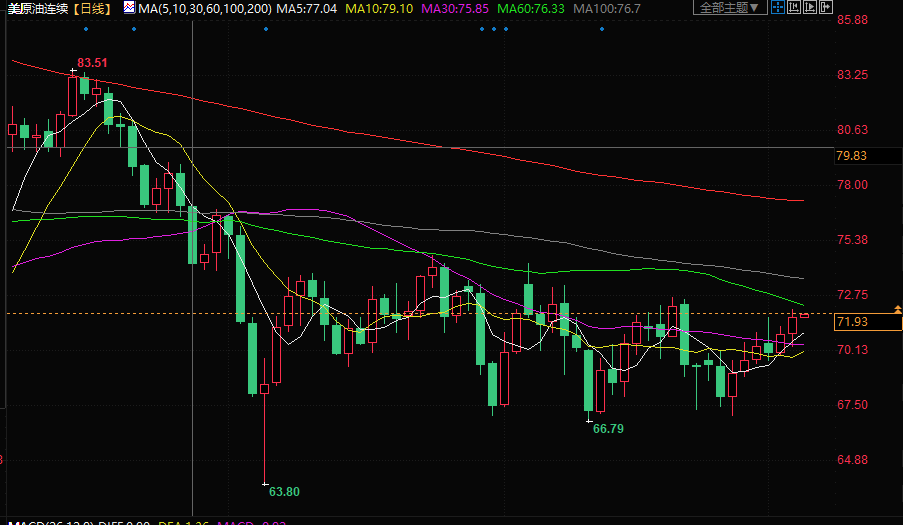
Task: Click the 83.51 high price marker
Action: (92, 62)
